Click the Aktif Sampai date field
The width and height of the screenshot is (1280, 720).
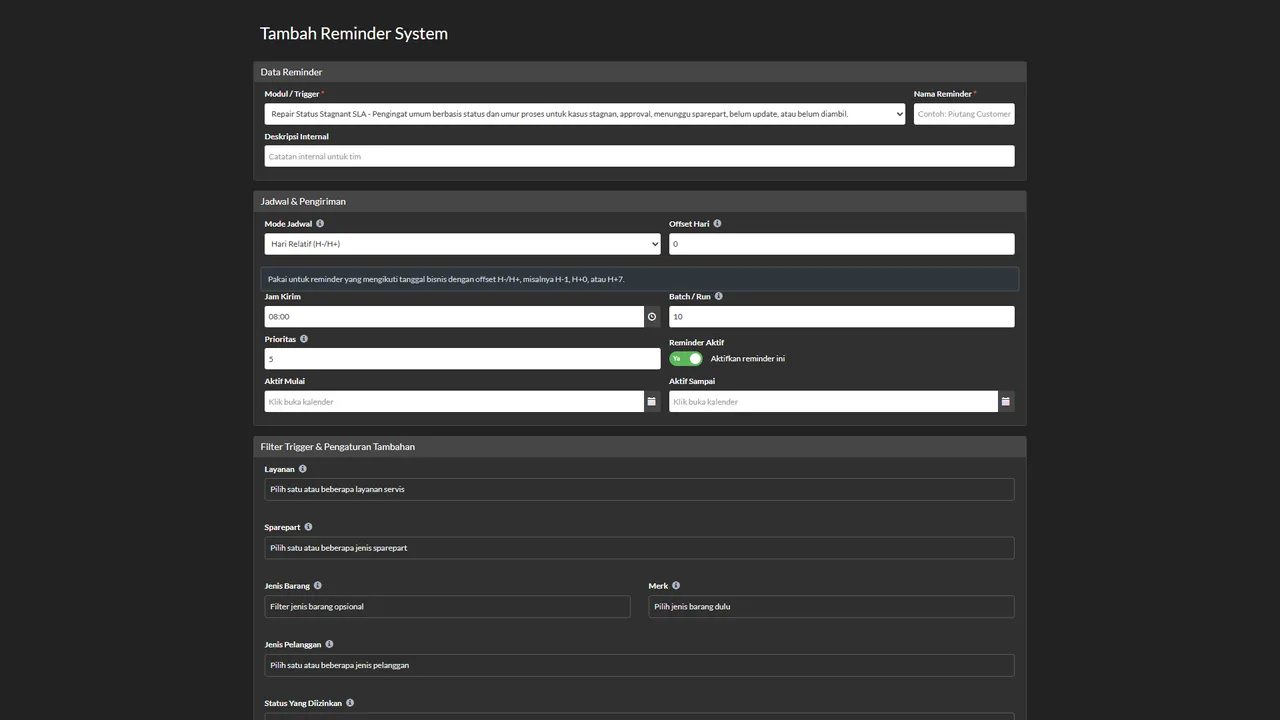tap(833, 402)
